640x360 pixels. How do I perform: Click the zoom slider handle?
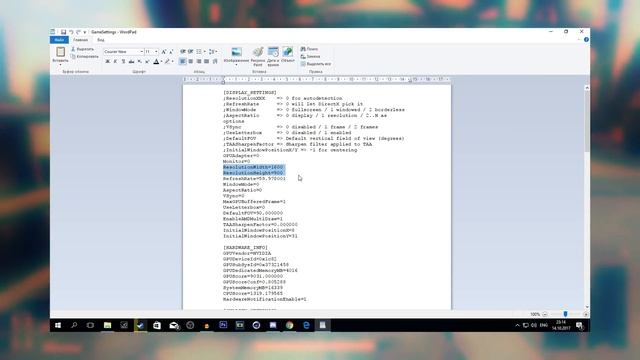(x=565, y=314)
